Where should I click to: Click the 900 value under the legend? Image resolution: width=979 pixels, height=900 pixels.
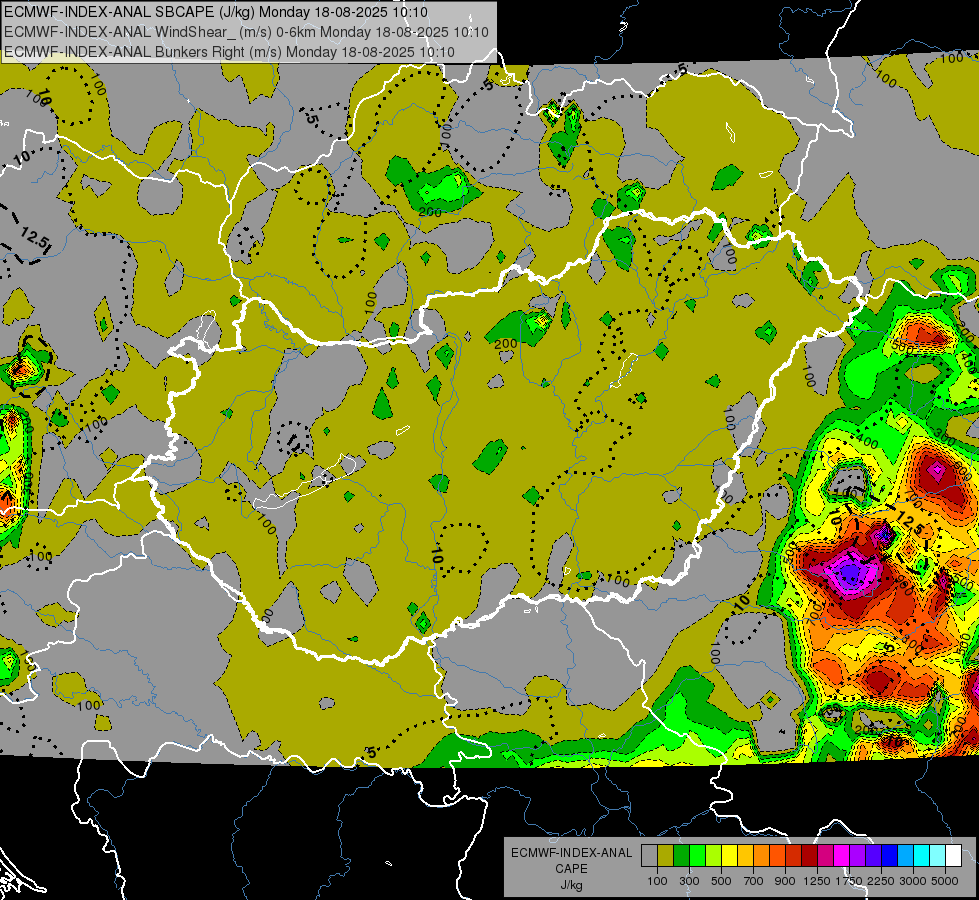pyautogui.click(x=785, y=881)
